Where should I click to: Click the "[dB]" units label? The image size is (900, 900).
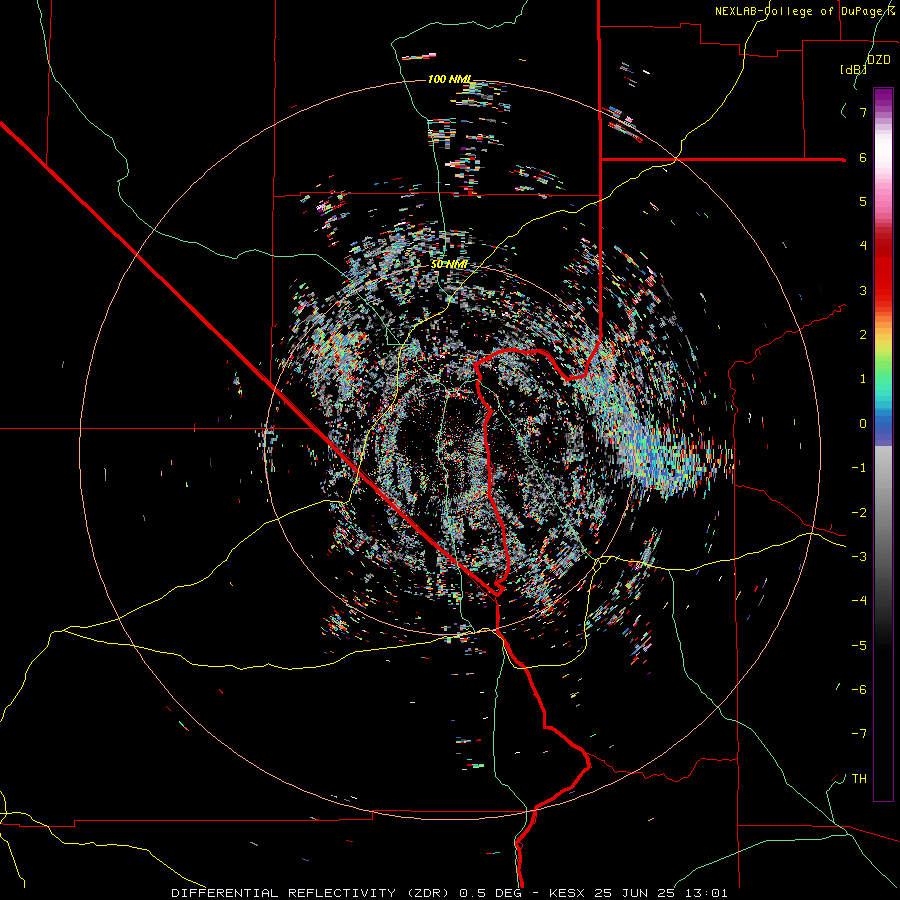[x=853, y=69]
